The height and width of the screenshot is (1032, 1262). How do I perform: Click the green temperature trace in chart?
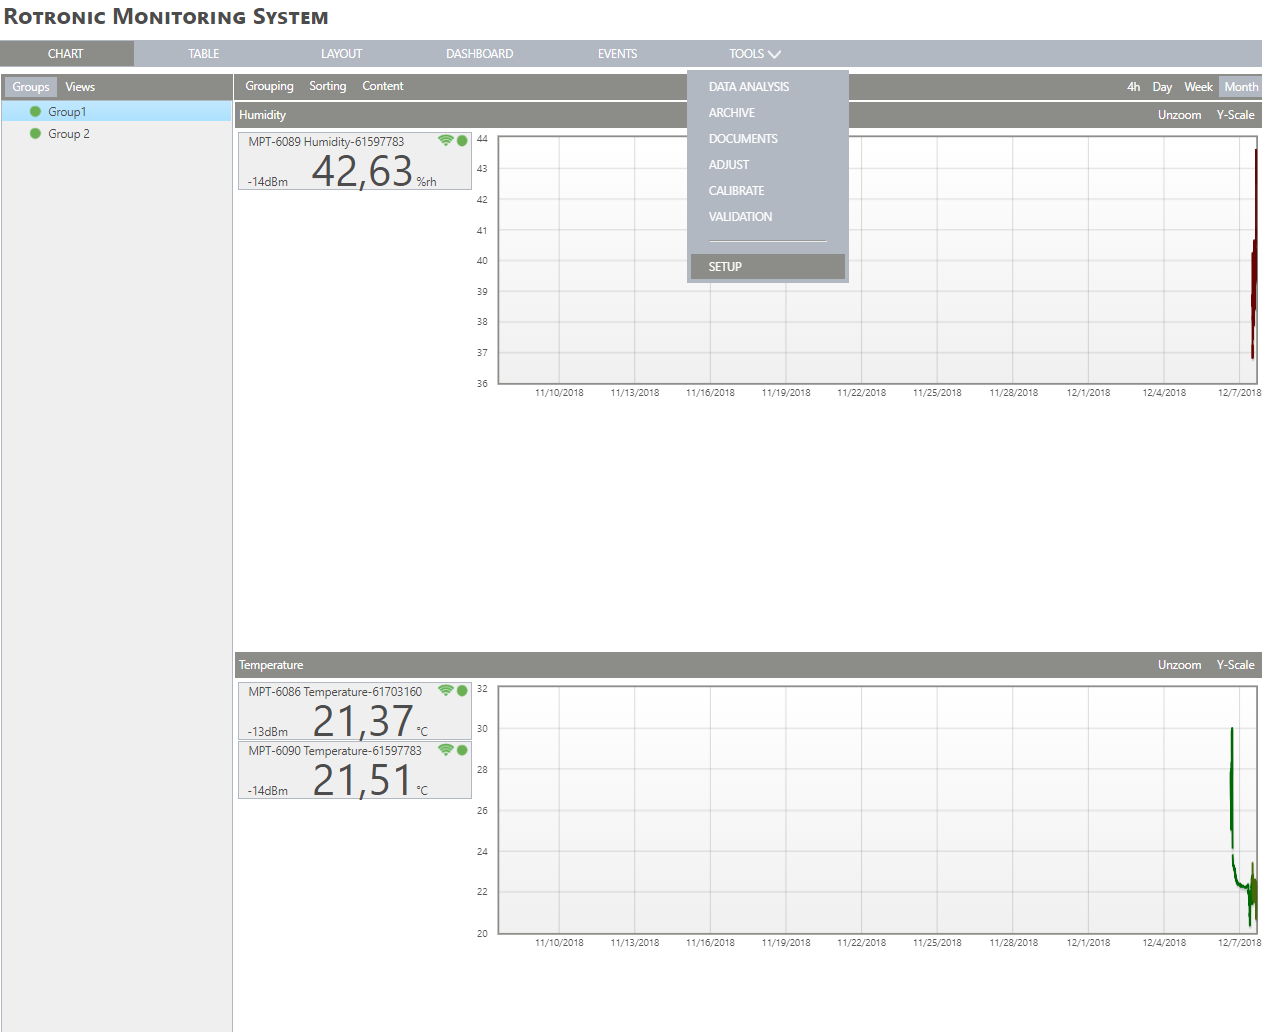tap(1232, 790)
